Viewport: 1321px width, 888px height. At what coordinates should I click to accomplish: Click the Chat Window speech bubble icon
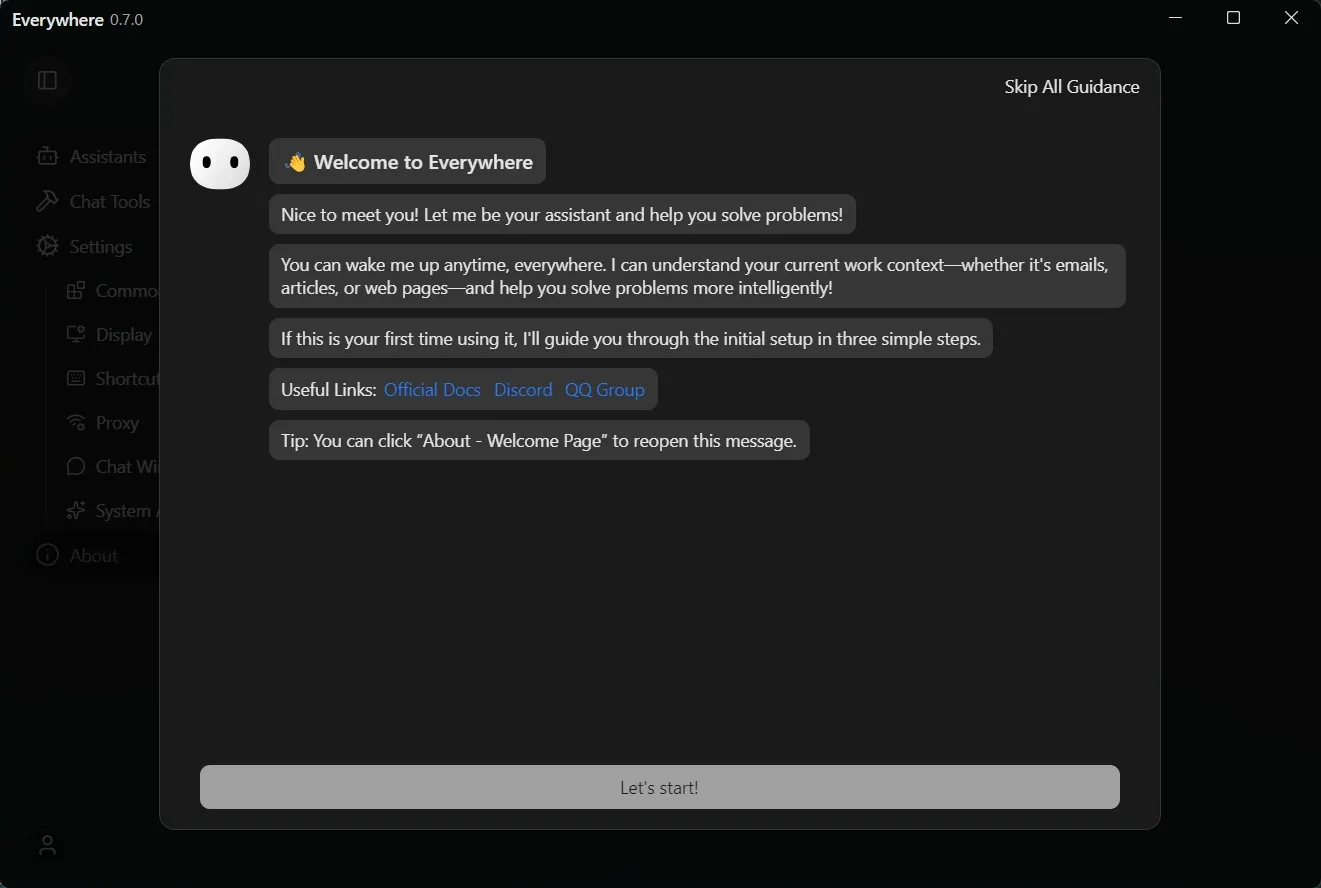click(x=76, y=467)
